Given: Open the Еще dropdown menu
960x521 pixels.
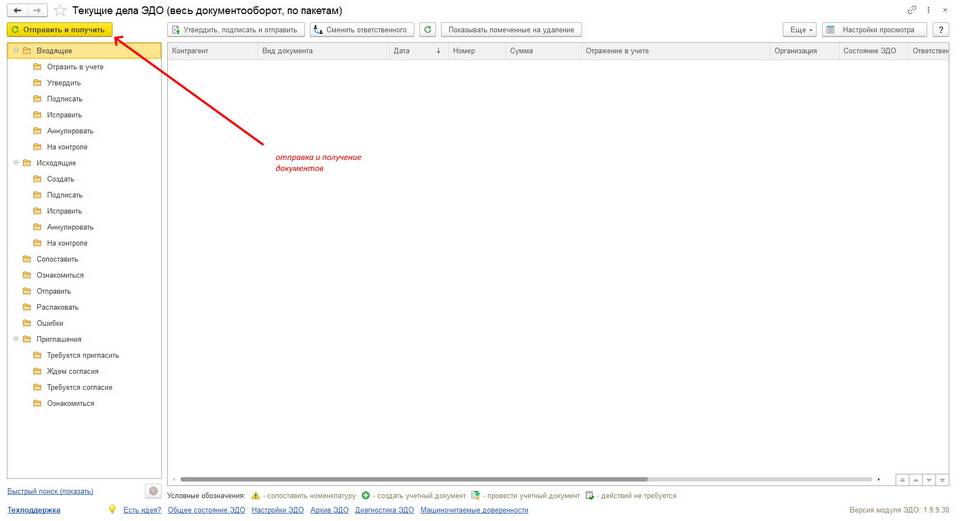Looking at the screenshot, I should pos(800,29).
